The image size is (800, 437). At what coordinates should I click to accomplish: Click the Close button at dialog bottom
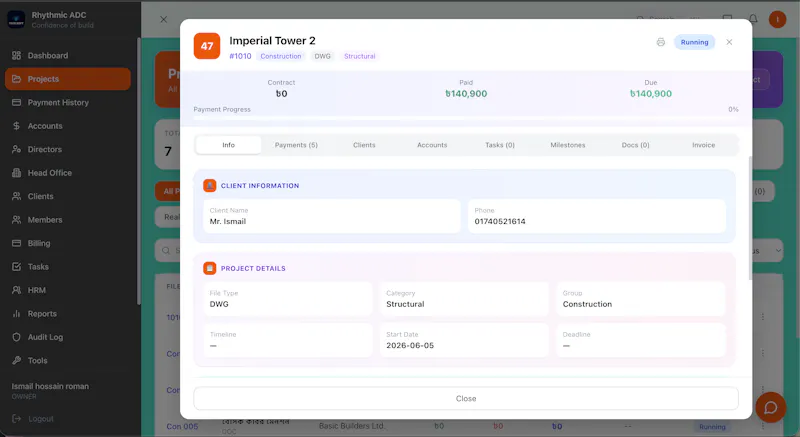click(466, 399)
